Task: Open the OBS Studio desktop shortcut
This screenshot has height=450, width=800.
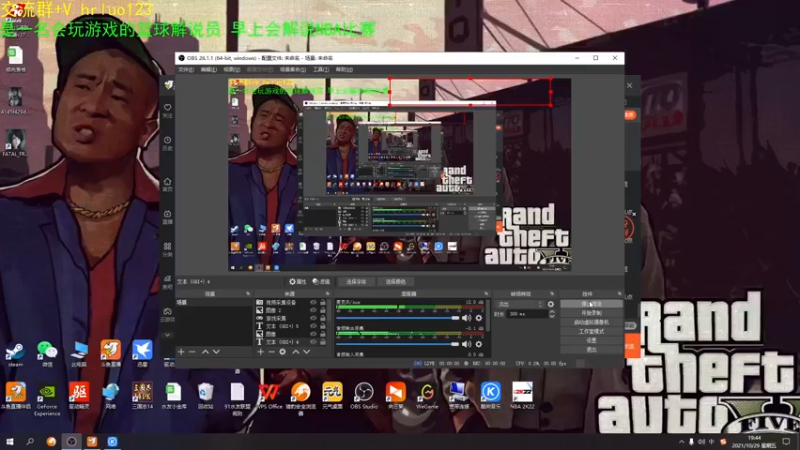Action: (364, 396)
